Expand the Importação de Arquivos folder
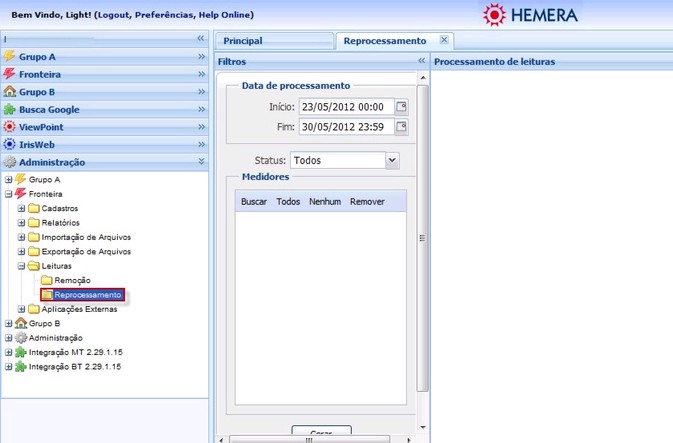The width and height of the screenshot is (673, 443). click(x=22, y=238)
